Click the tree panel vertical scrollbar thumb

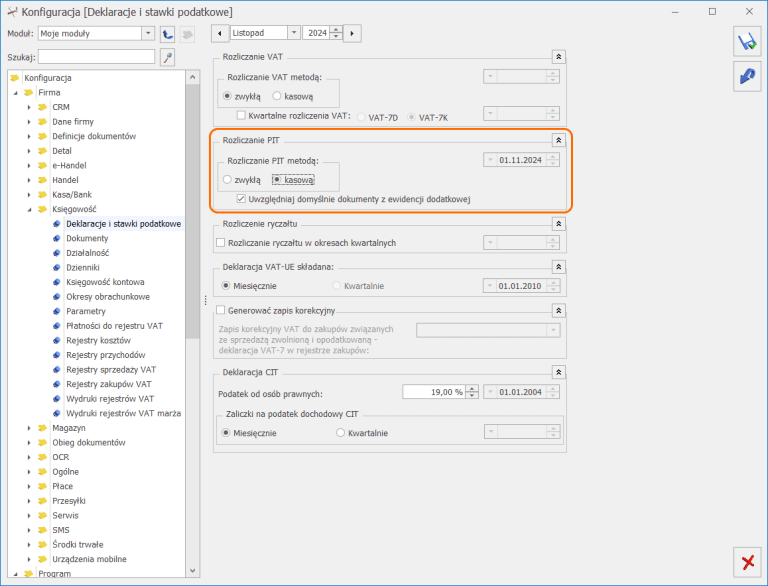click(192, 212)
